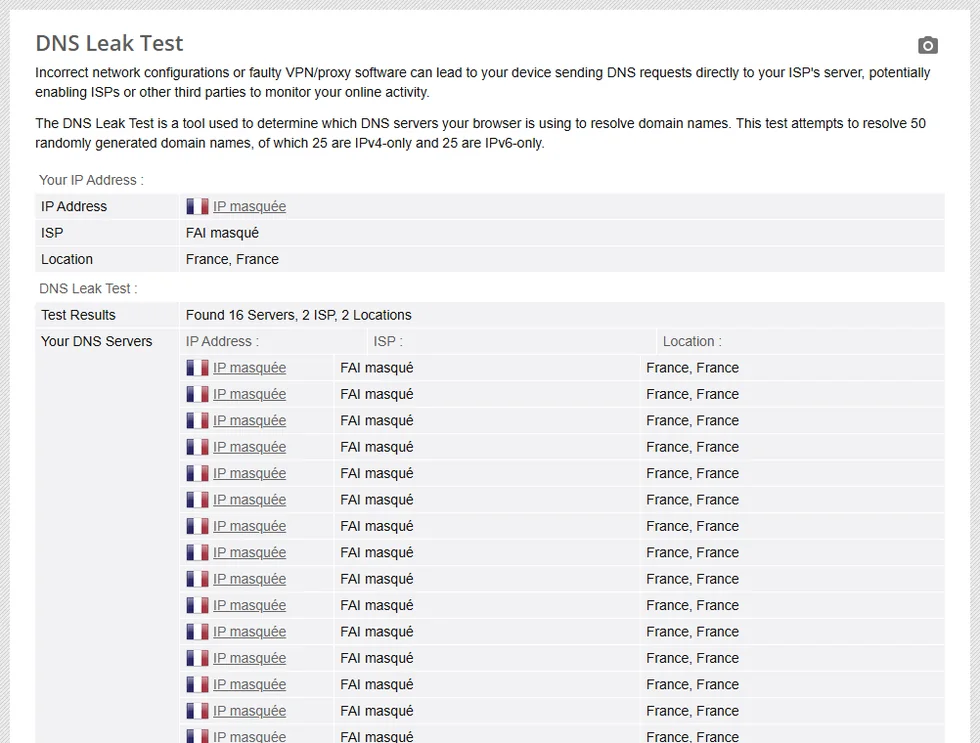Open the first DNS server's IP masquée link

point(249,367)
